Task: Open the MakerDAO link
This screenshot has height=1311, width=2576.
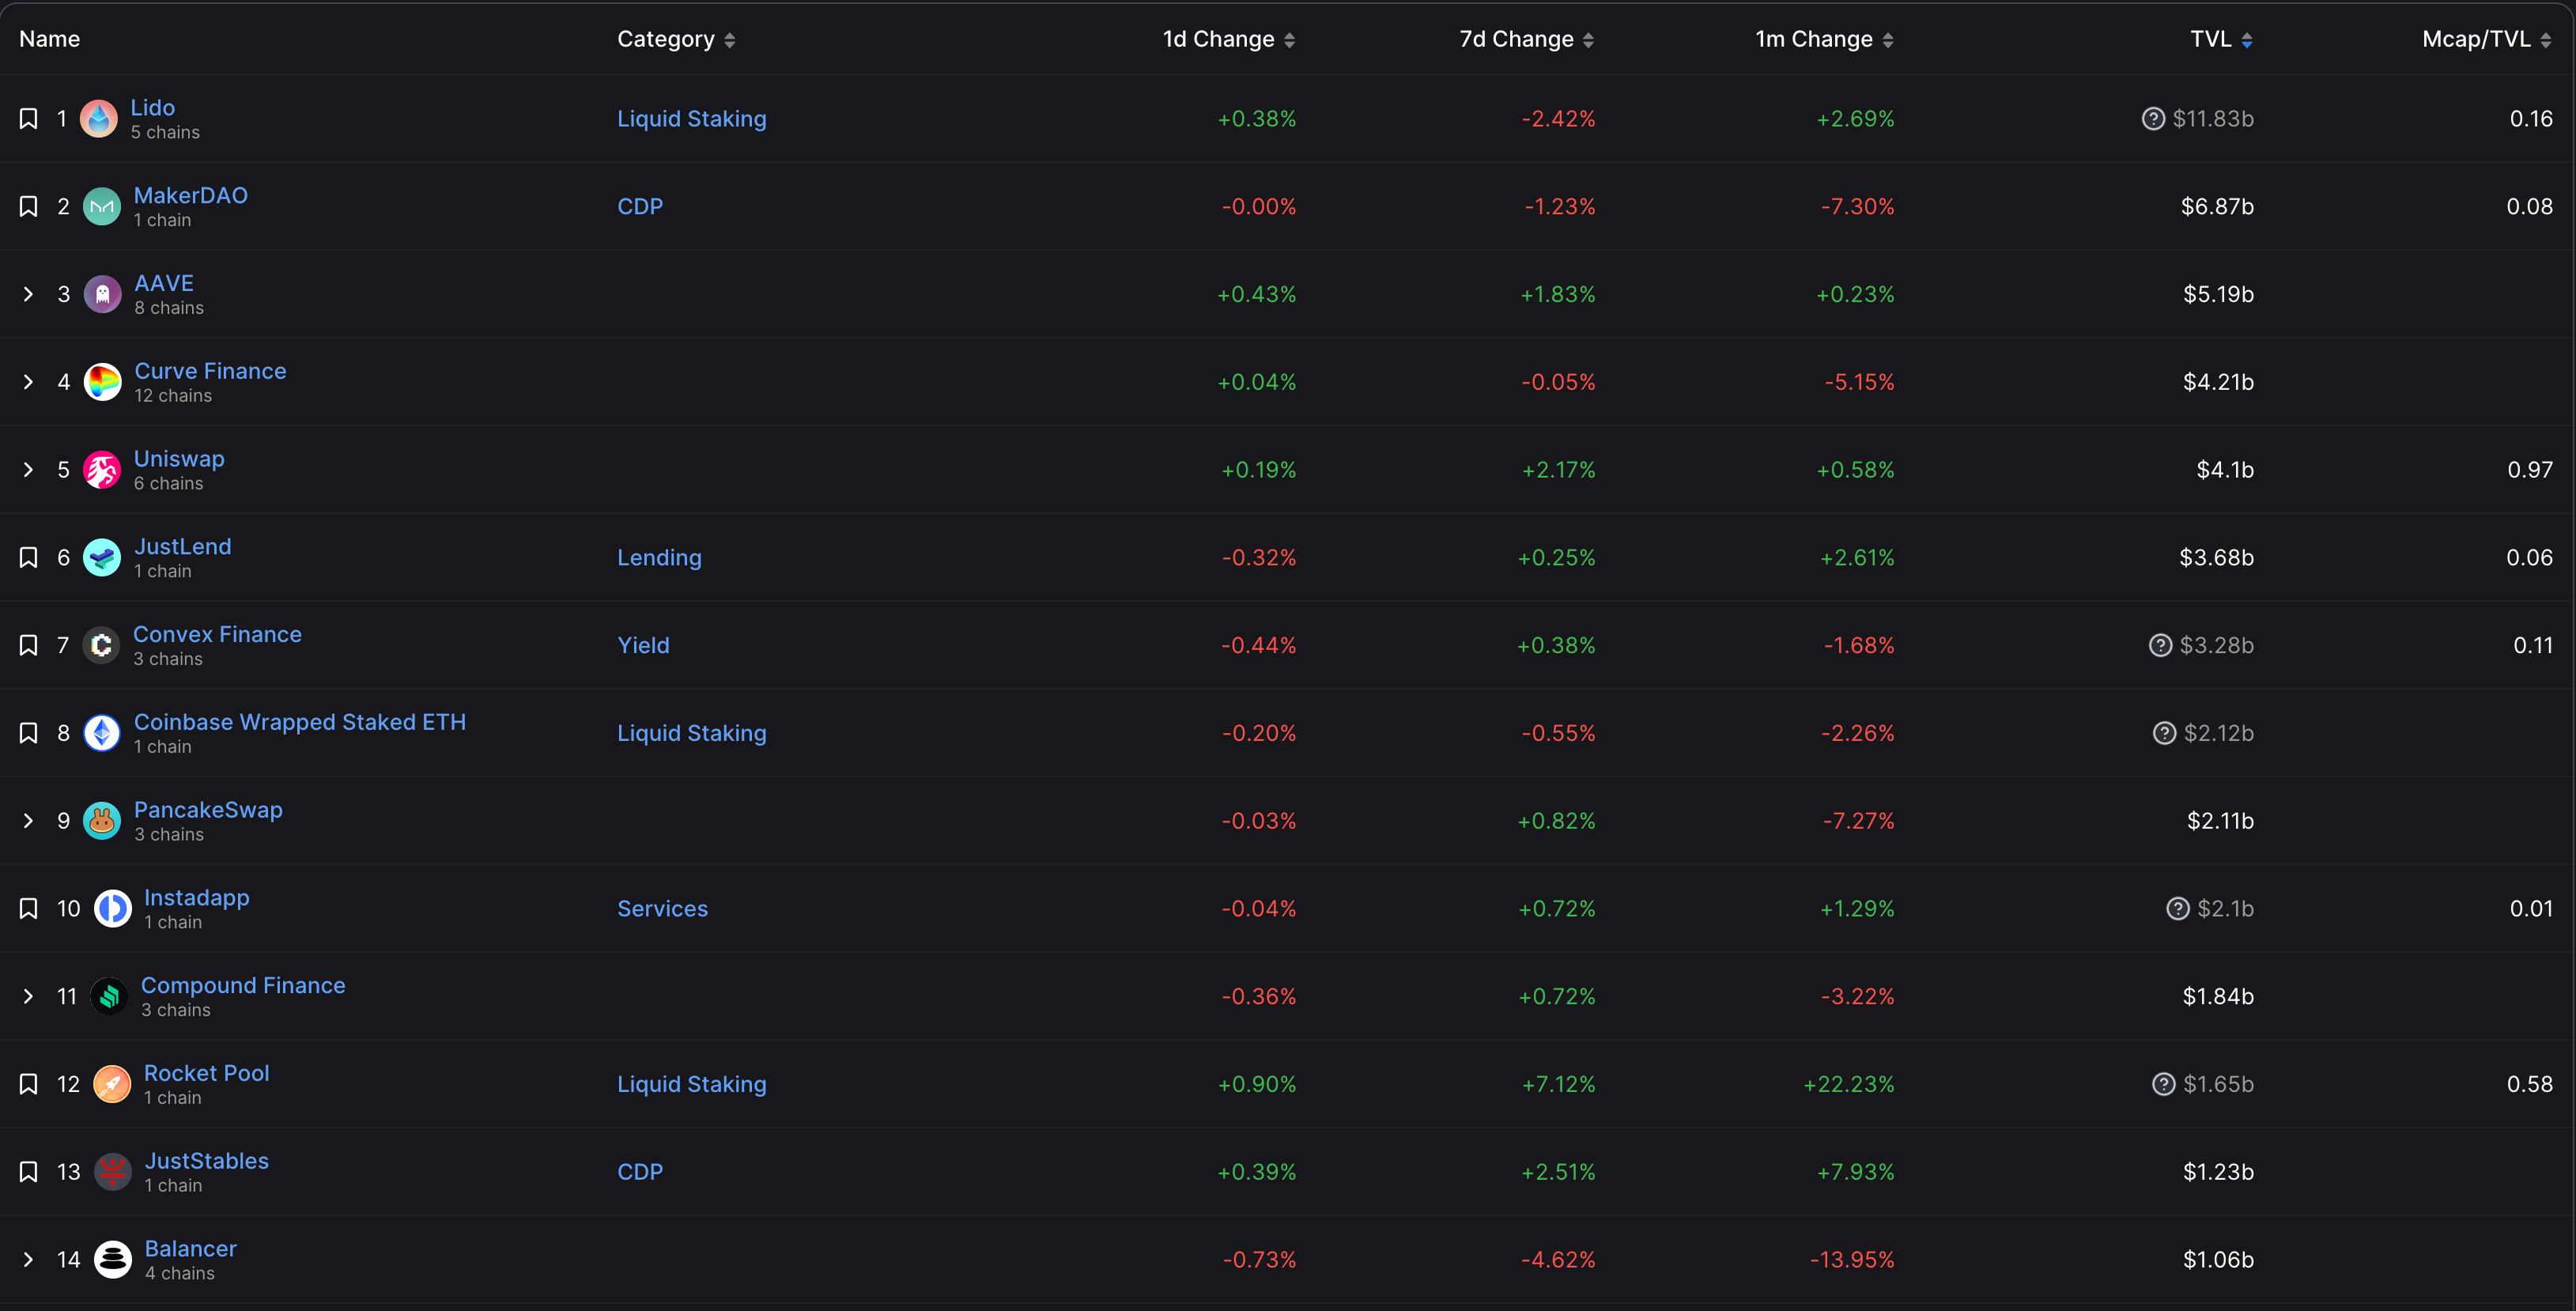Action: coord(191,195)
